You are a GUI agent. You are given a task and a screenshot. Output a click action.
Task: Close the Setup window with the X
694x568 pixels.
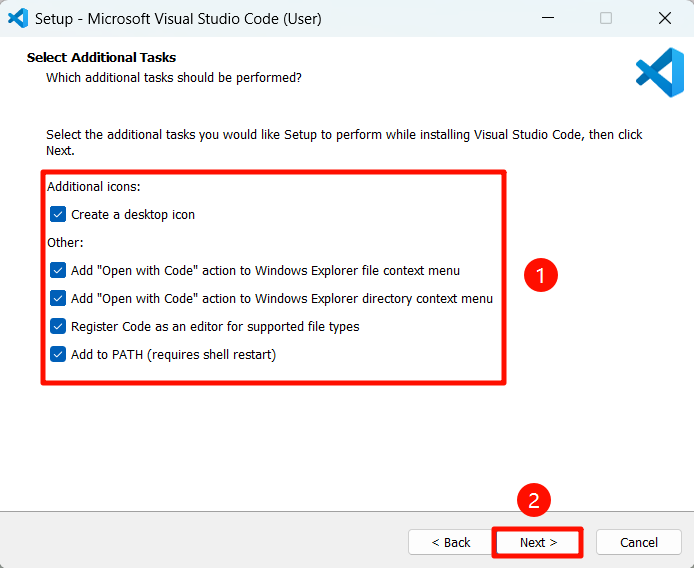pos(665,18)
